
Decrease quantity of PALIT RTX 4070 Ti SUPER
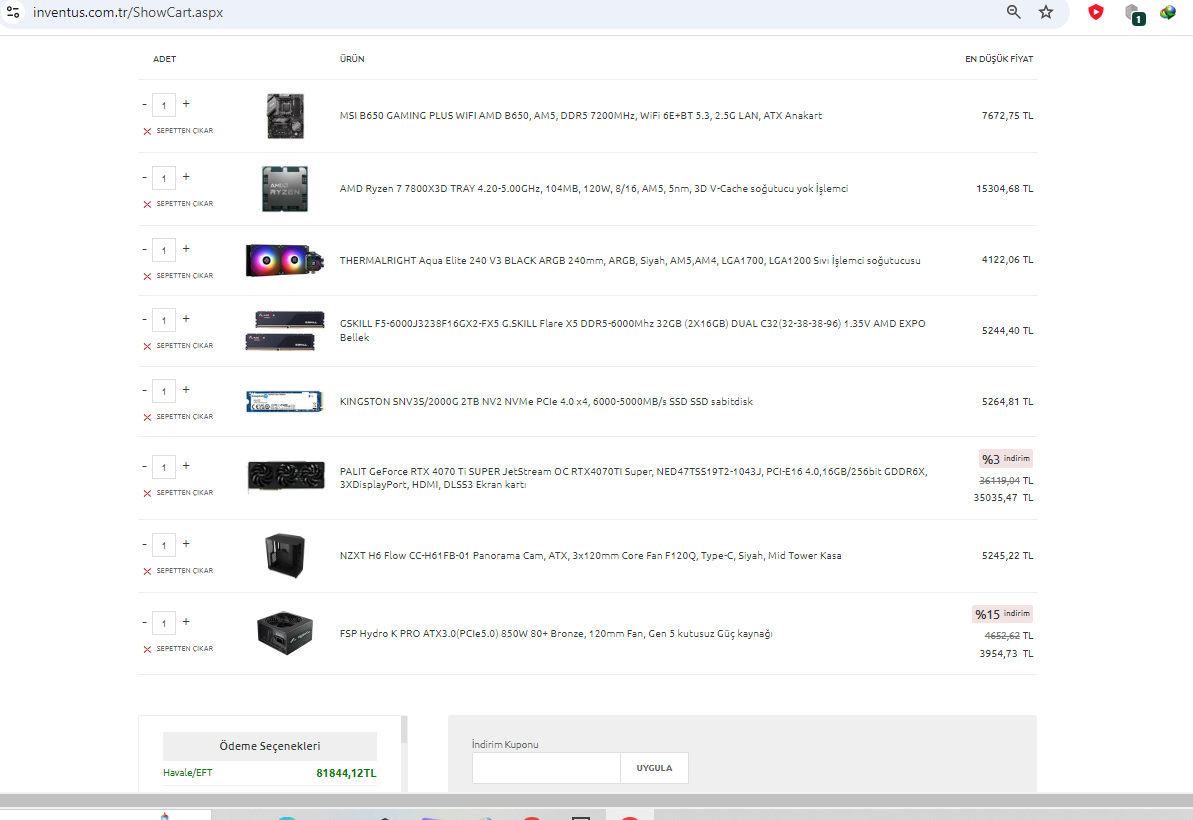pyautogui.click(x=145, y=466)
